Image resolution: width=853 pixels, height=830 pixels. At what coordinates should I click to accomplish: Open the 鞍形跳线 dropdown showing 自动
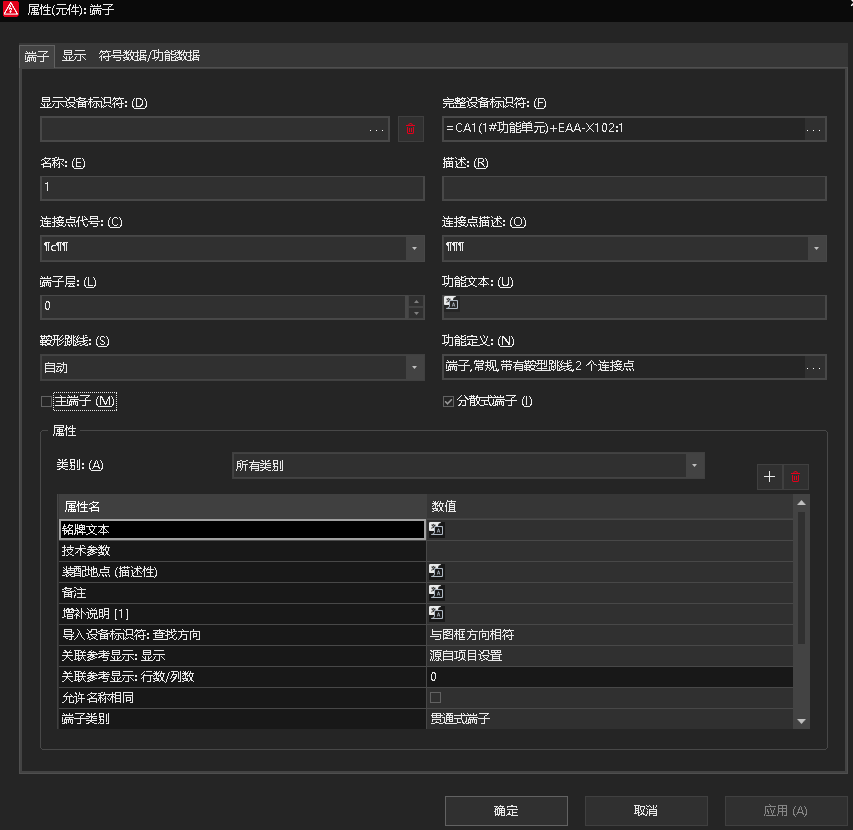point(414,367)
